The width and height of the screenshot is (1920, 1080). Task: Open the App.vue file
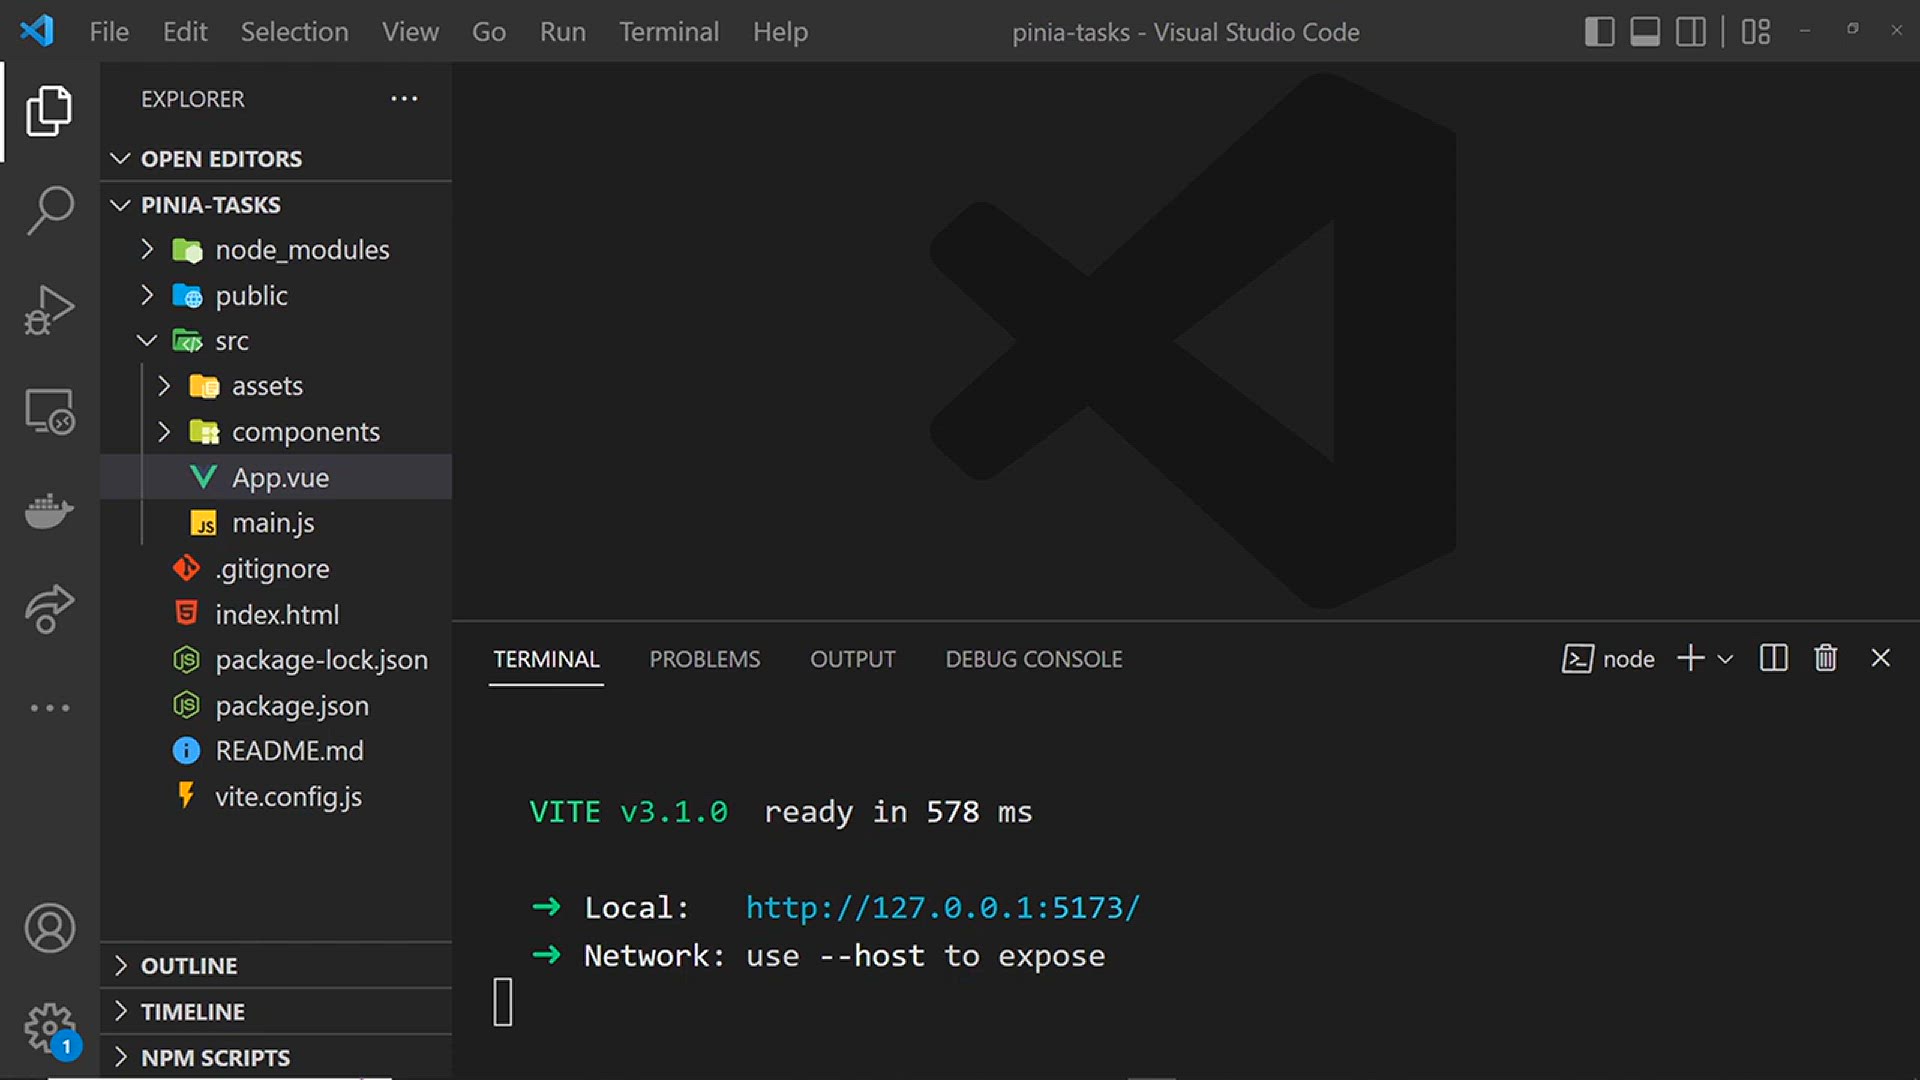click(x=276, y=477)
